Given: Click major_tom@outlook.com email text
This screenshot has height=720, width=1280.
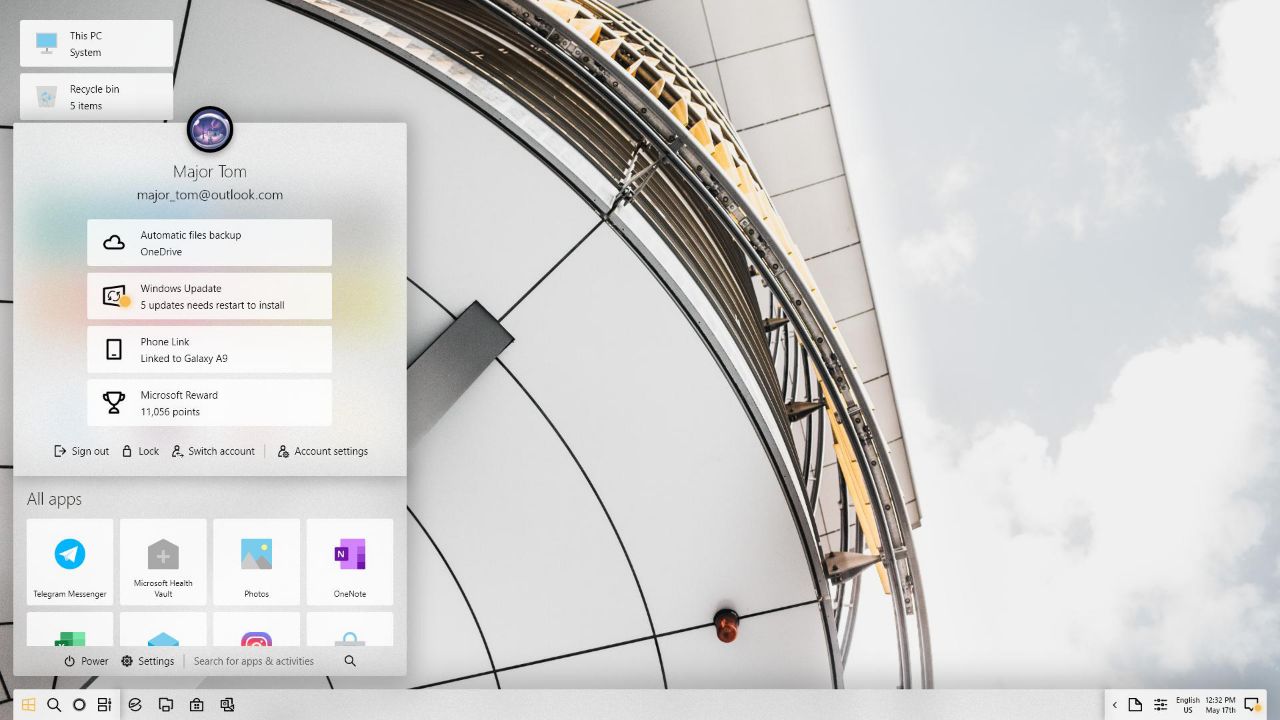Looking at the screenshot, I should point(210,195).
